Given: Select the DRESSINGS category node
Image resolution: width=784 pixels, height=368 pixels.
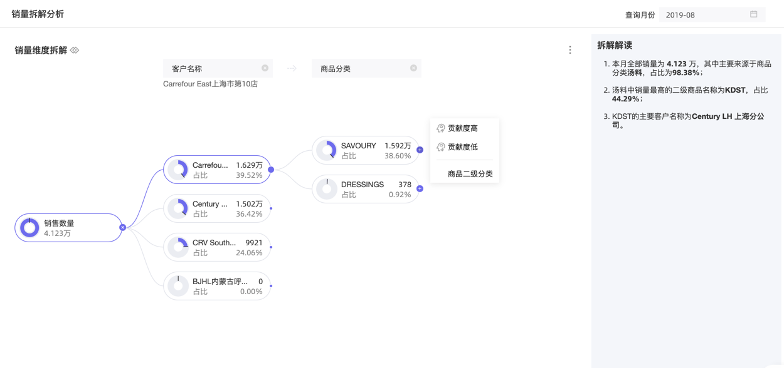Looking at the screenshot, I should 366,189.
